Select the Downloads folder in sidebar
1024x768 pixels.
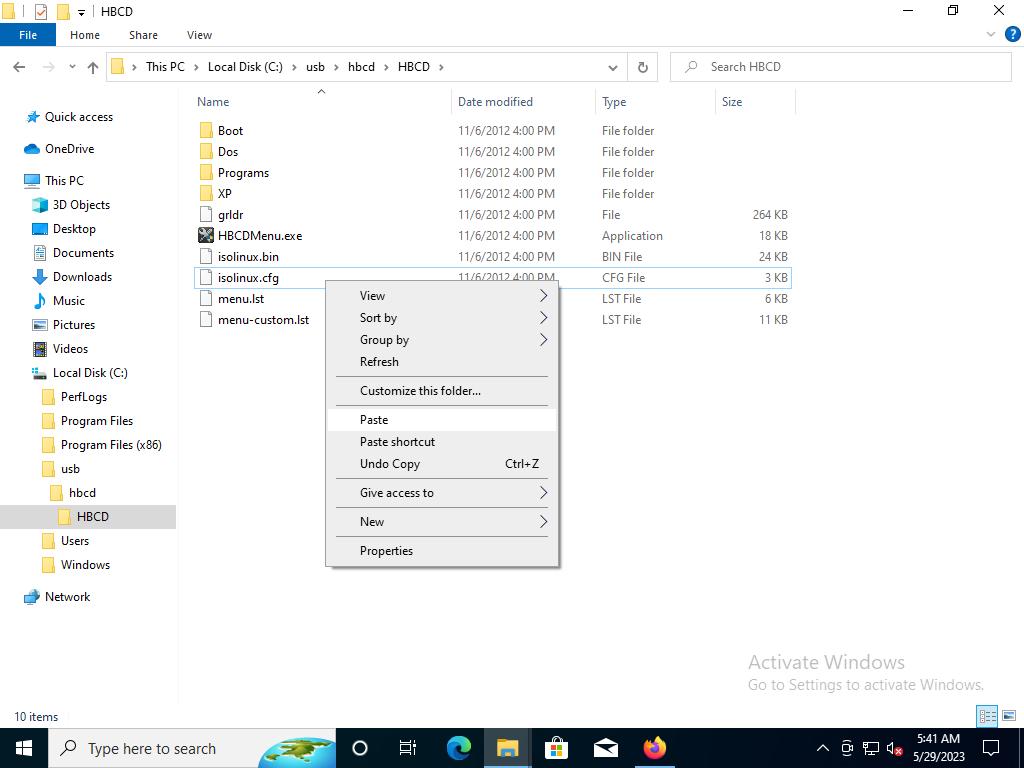coord(82,277)
